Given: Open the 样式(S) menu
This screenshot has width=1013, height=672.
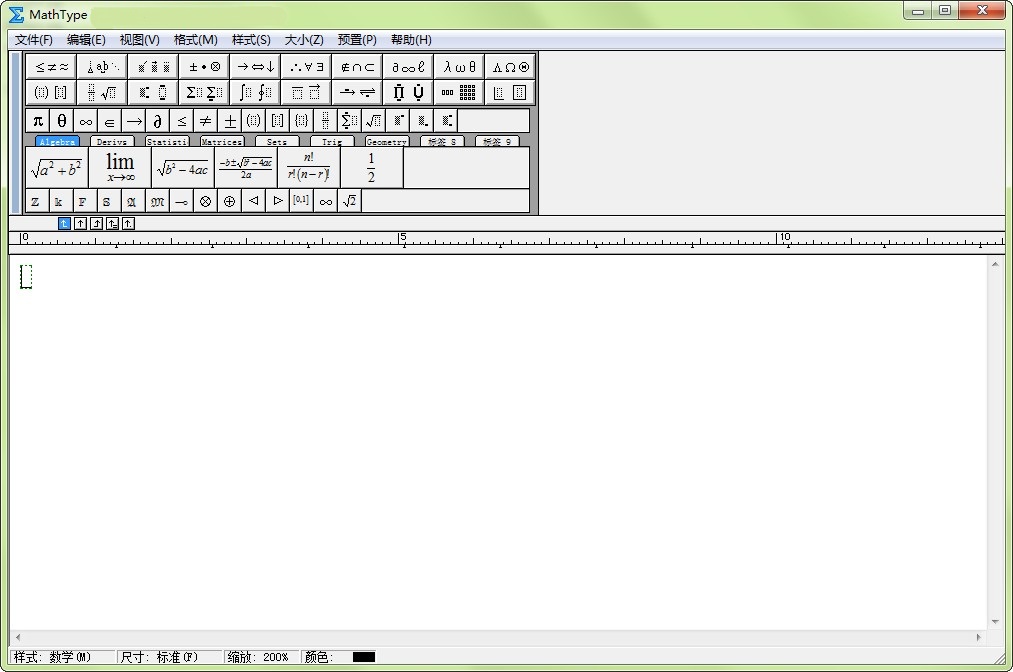Looking at the screenshot, I should coord(251,40).
